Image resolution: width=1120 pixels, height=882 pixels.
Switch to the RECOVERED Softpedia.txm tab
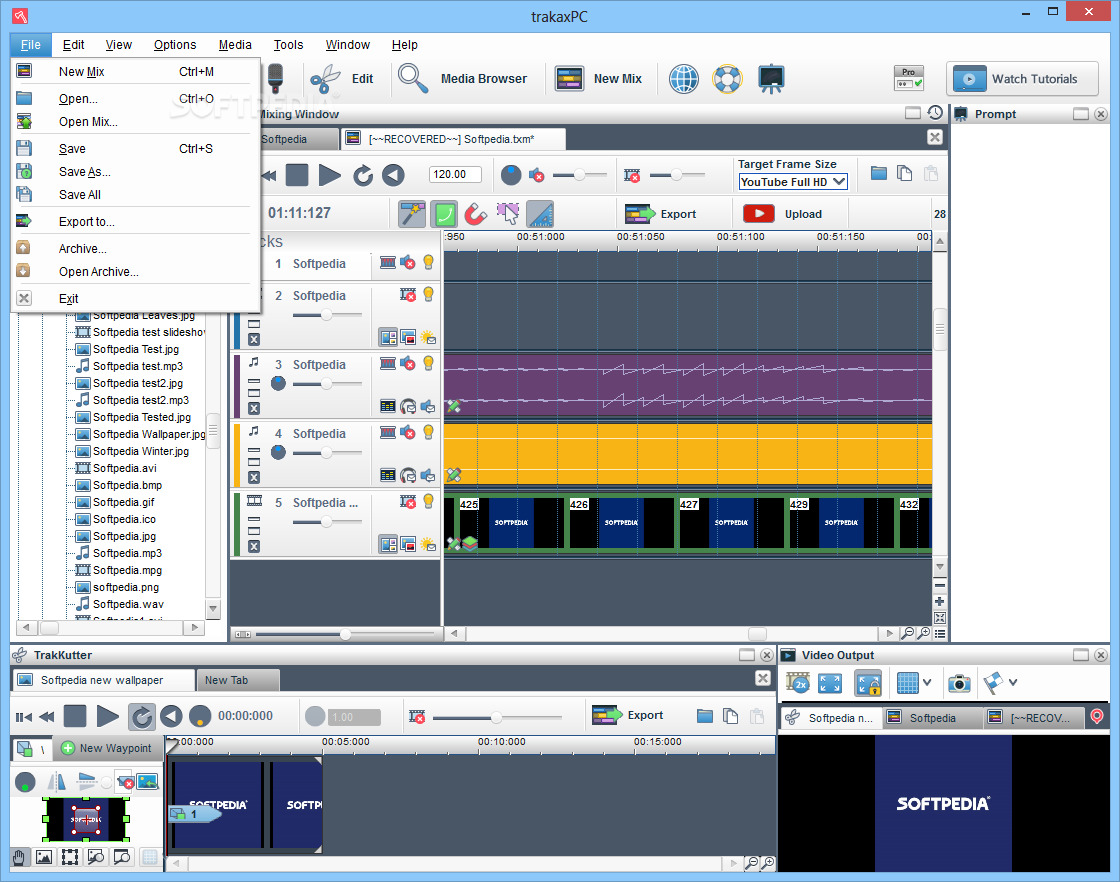(453, 139)
